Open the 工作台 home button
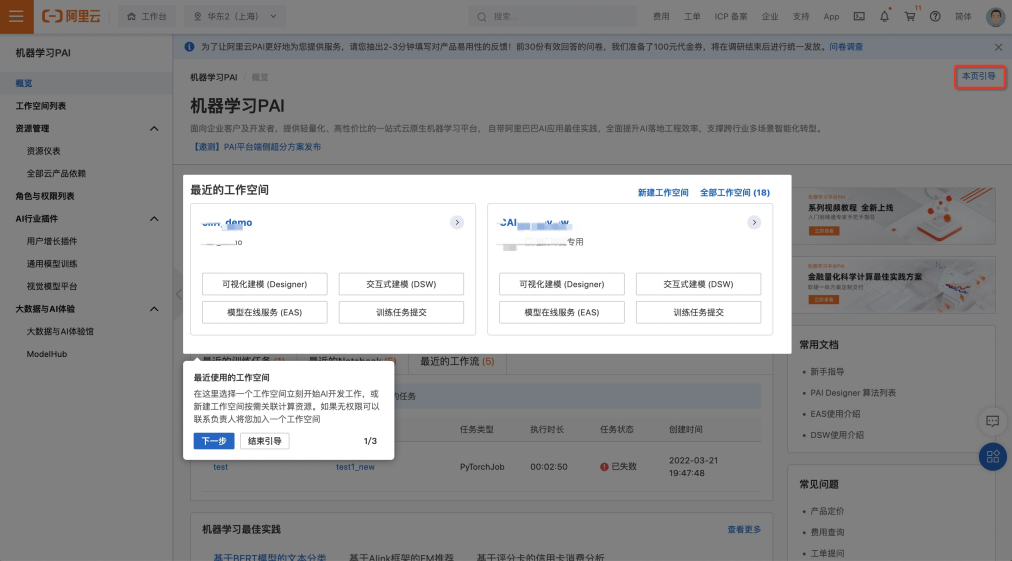This screenshot has height=561, width=1012. point(147,16)
